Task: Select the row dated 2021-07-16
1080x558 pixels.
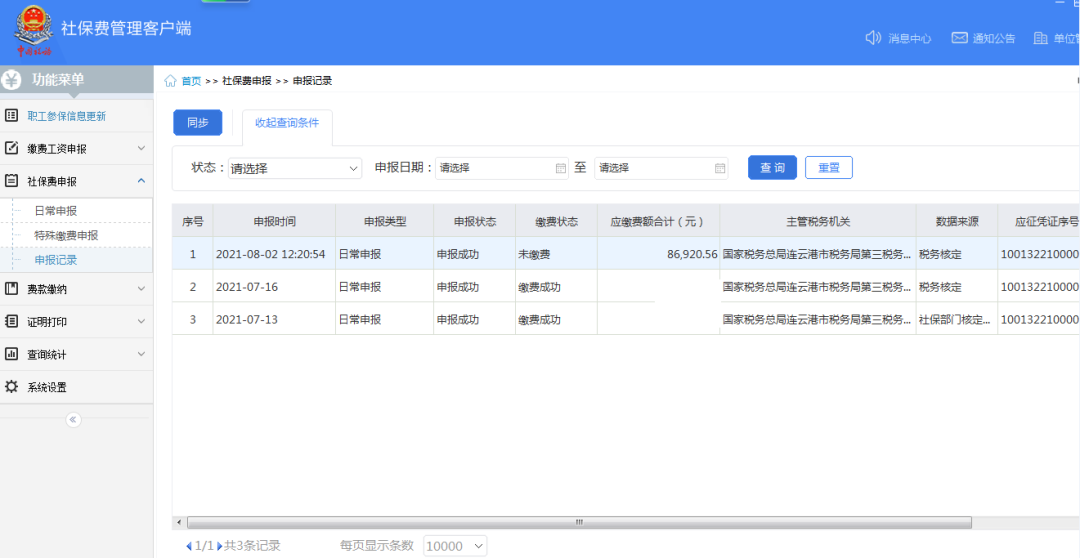Action: pyautogui.click(x=625, y=286)
